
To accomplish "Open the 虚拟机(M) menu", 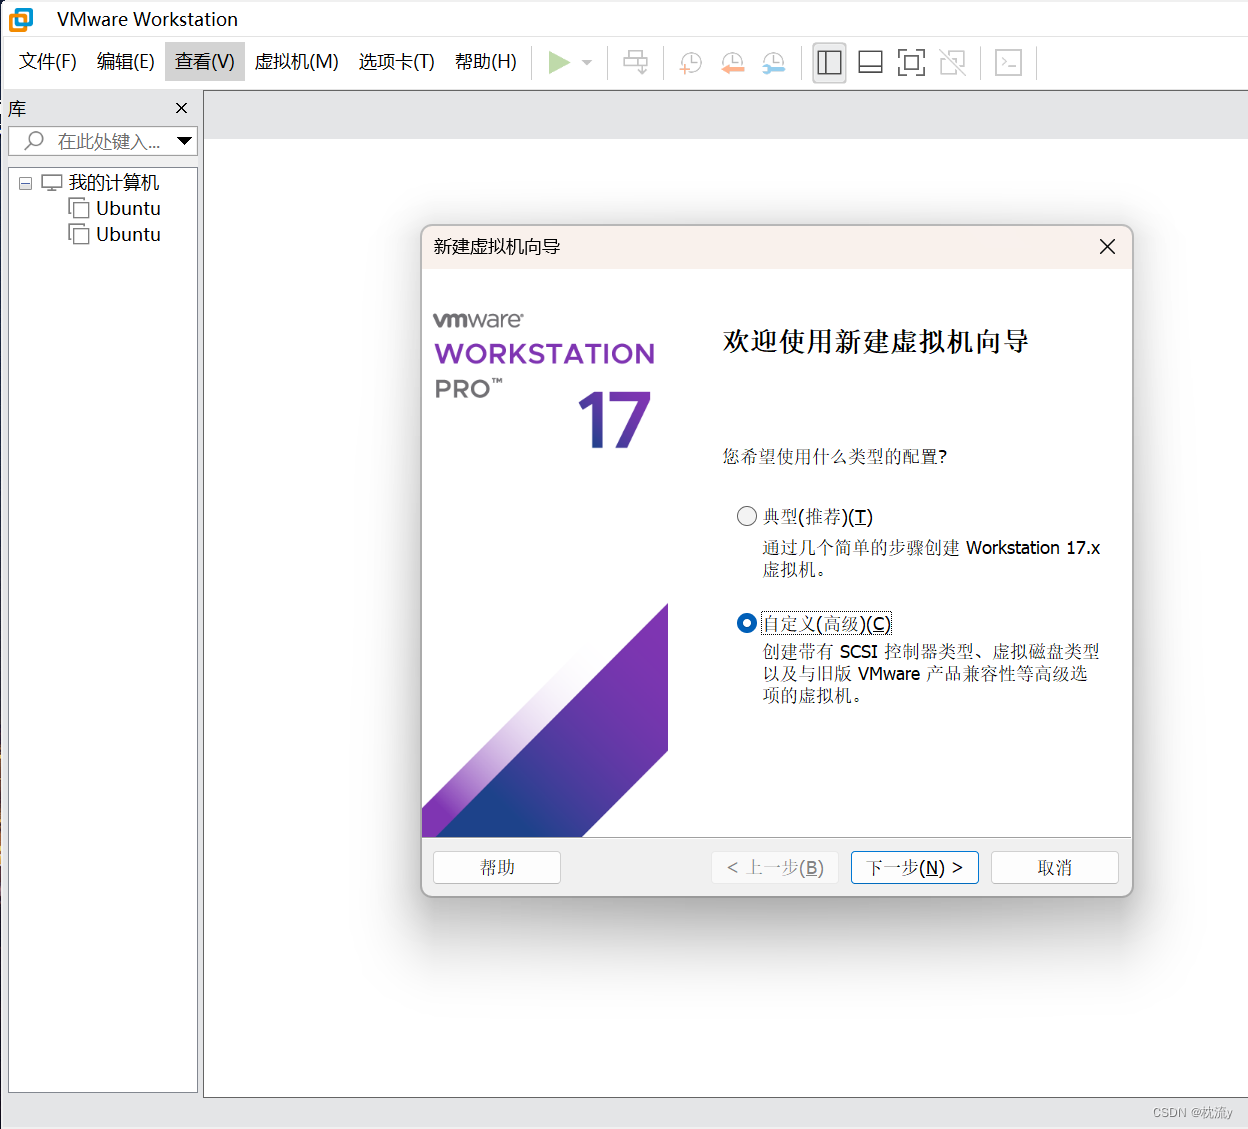I will (x=297, y=62).
